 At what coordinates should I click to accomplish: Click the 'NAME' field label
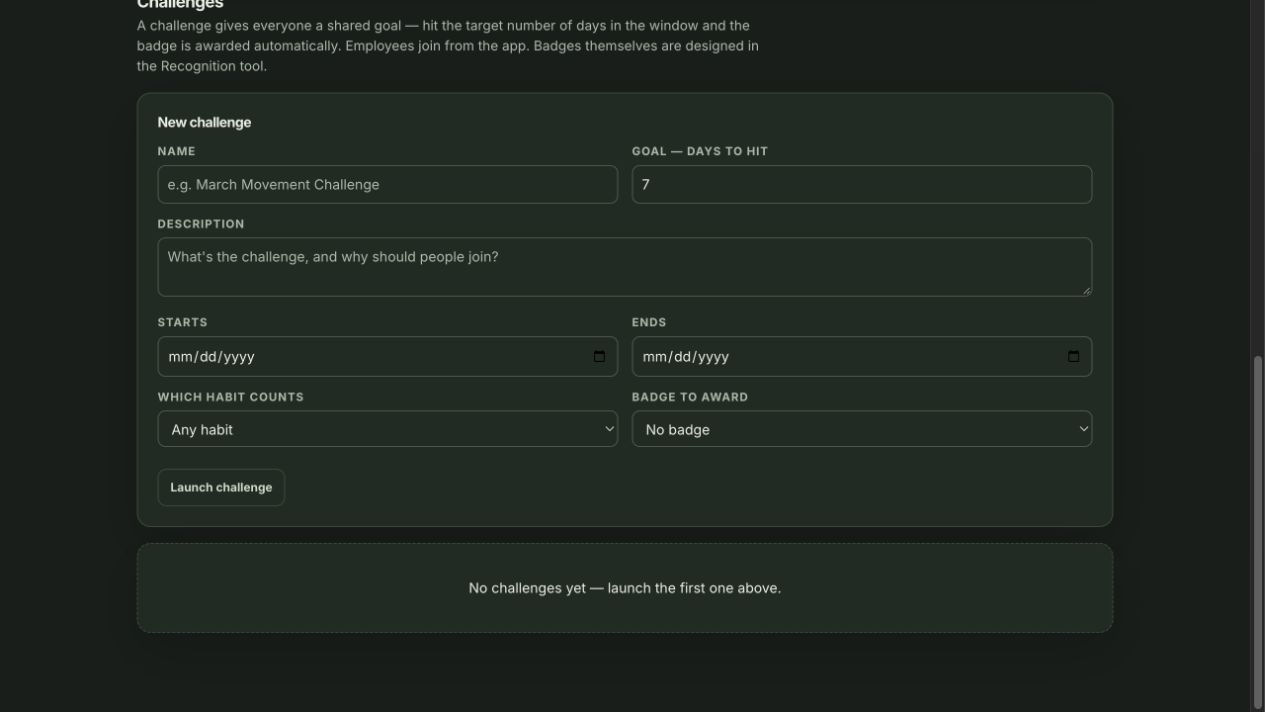point(177,151)
